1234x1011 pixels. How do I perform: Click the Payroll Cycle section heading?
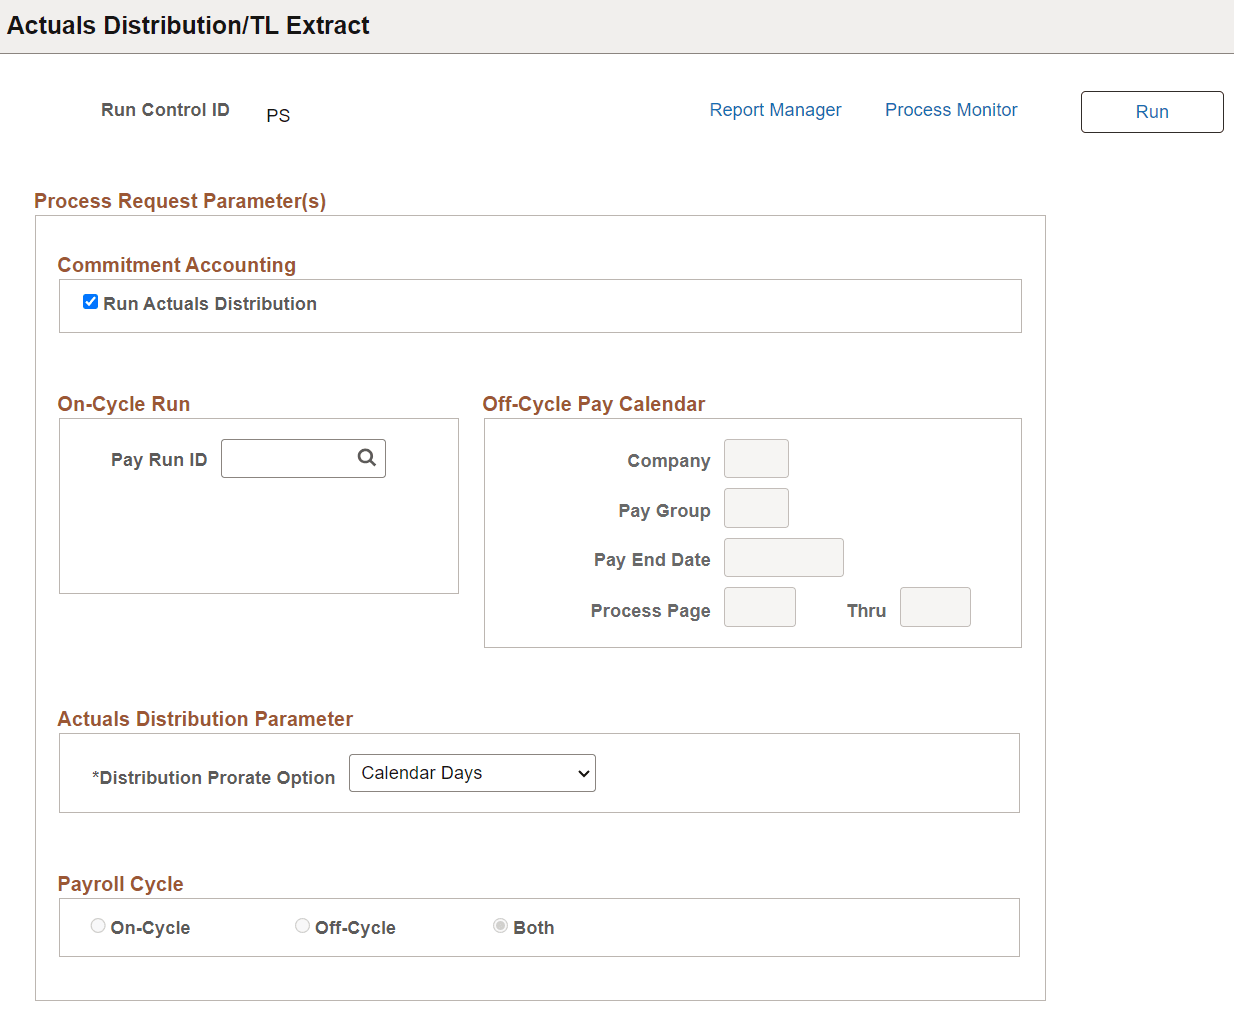point(120,884)
